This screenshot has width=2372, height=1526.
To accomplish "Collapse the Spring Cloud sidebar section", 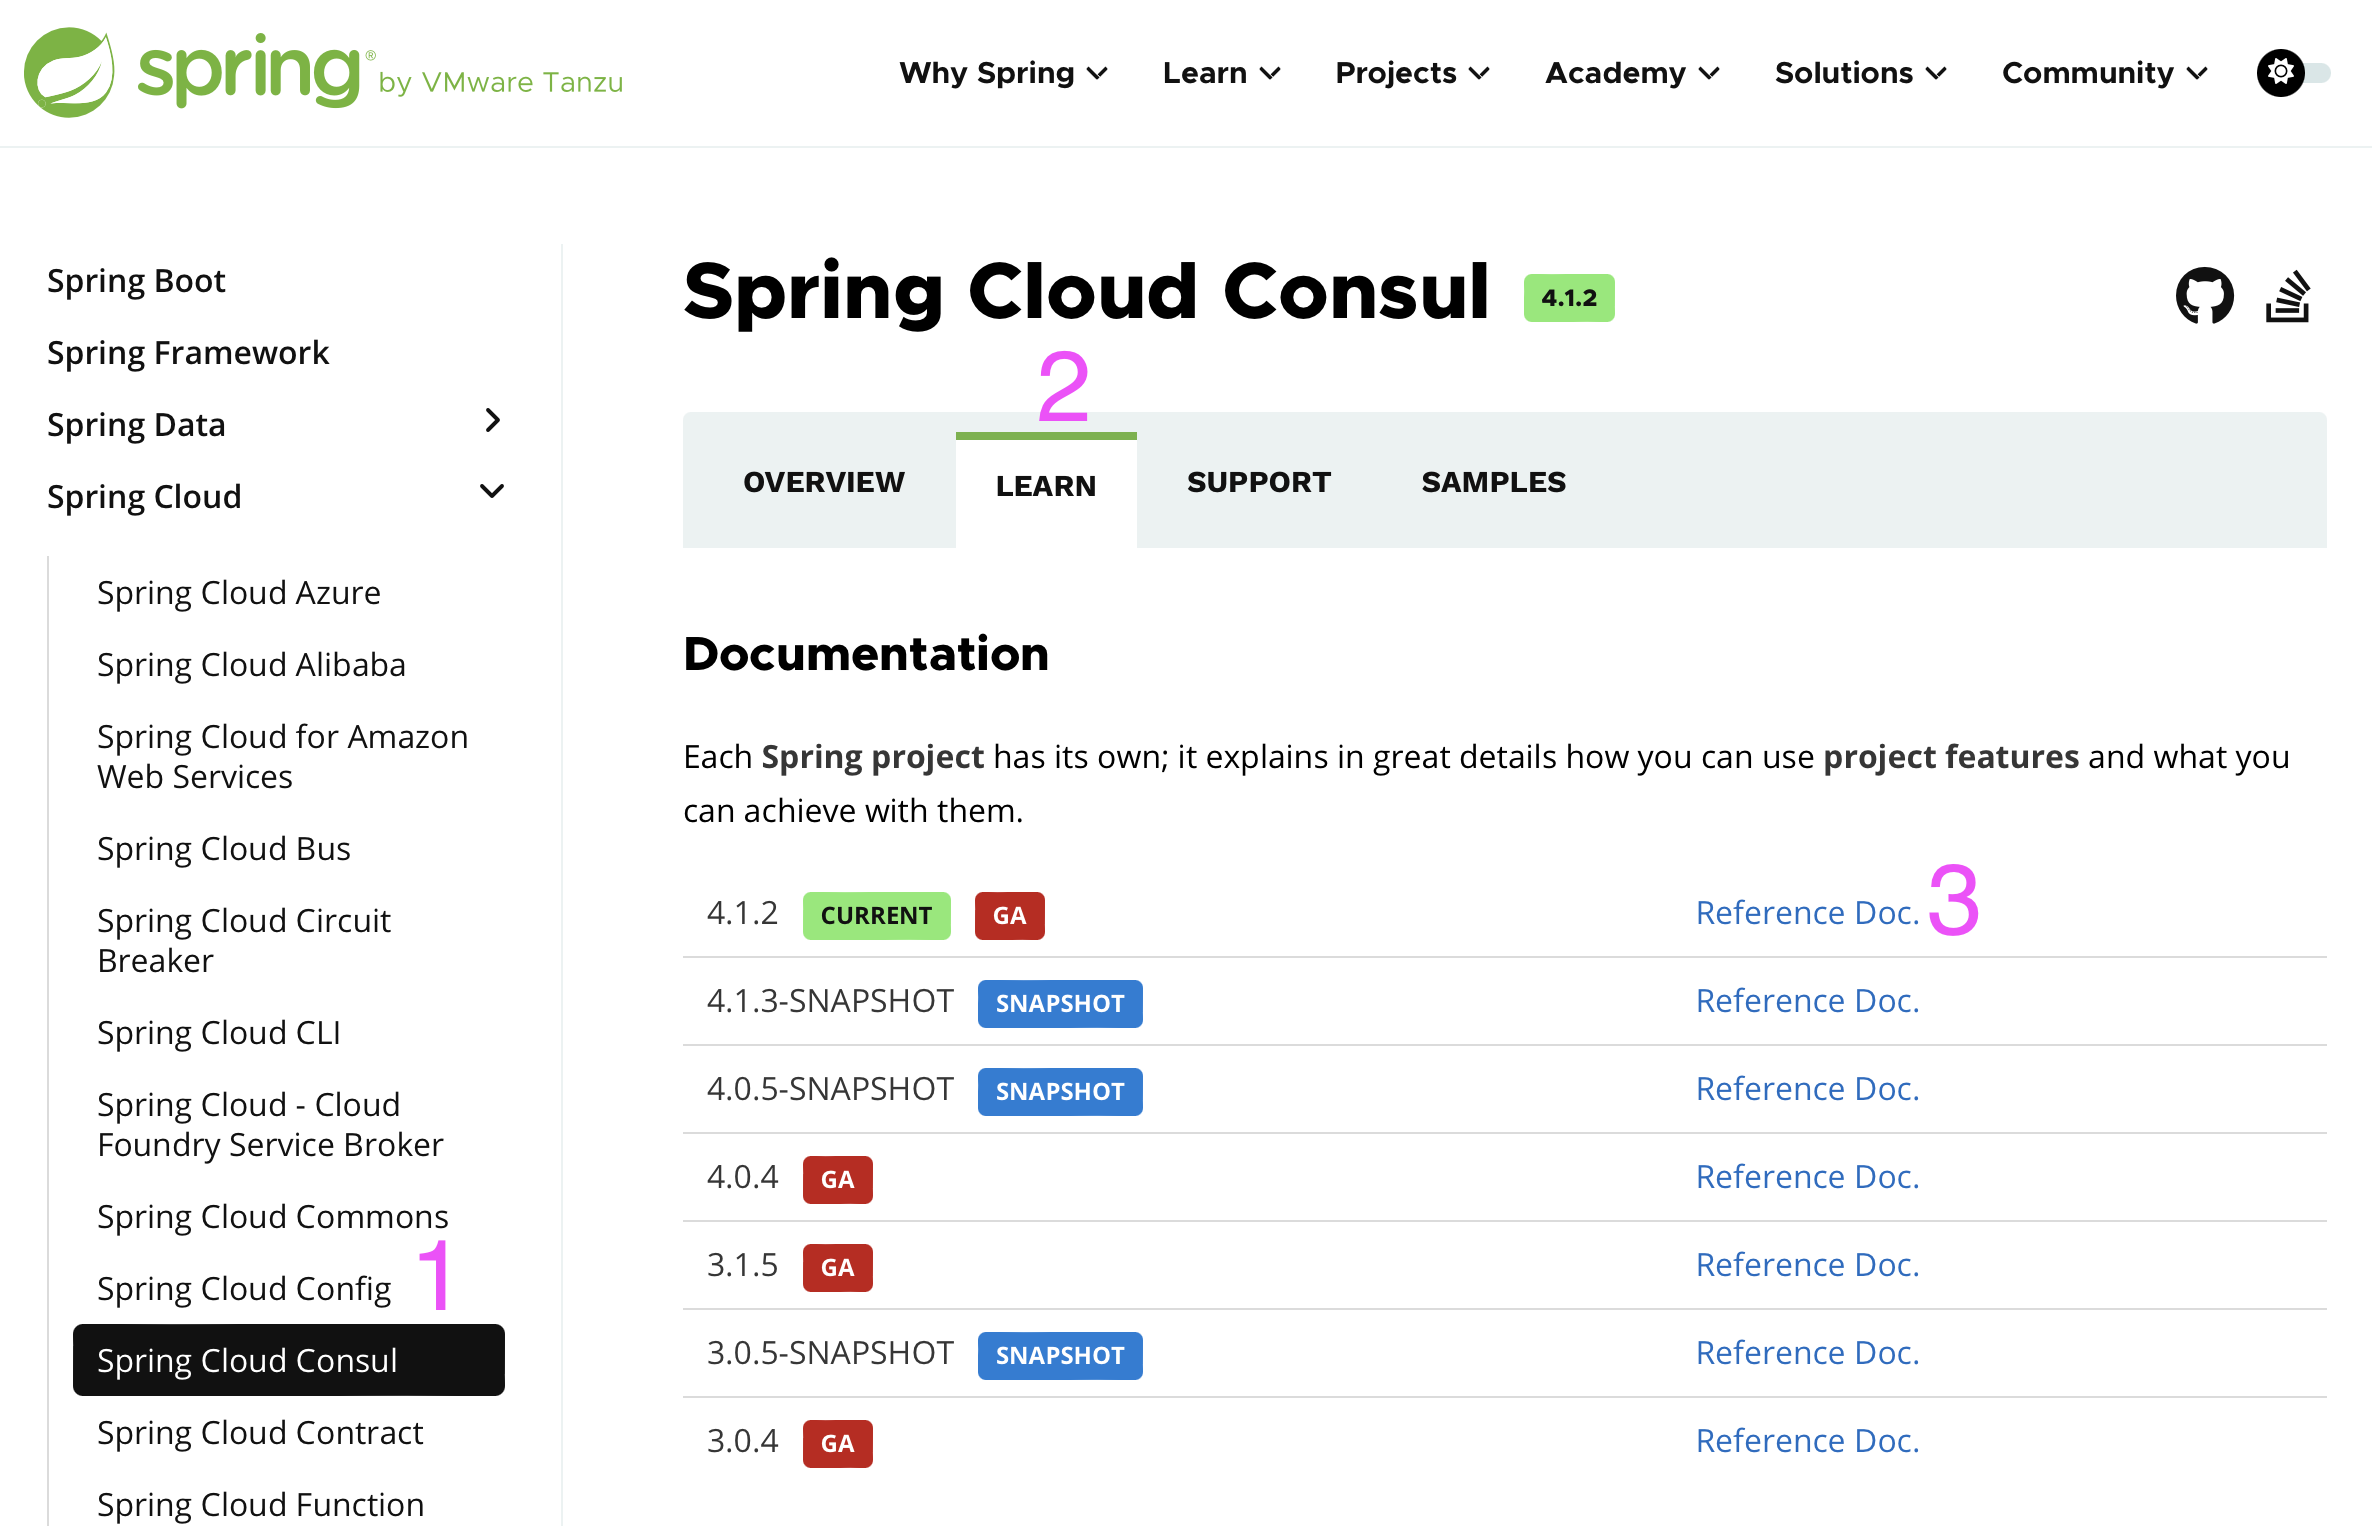I will coord(491,492).
